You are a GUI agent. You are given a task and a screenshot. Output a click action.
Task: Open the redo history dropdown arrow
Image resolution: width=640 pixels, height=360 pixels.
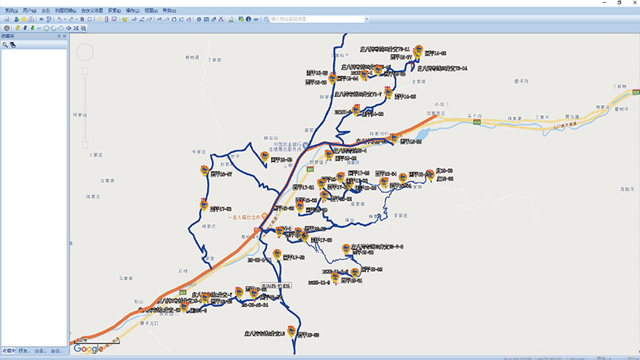[x=77, y=19]
